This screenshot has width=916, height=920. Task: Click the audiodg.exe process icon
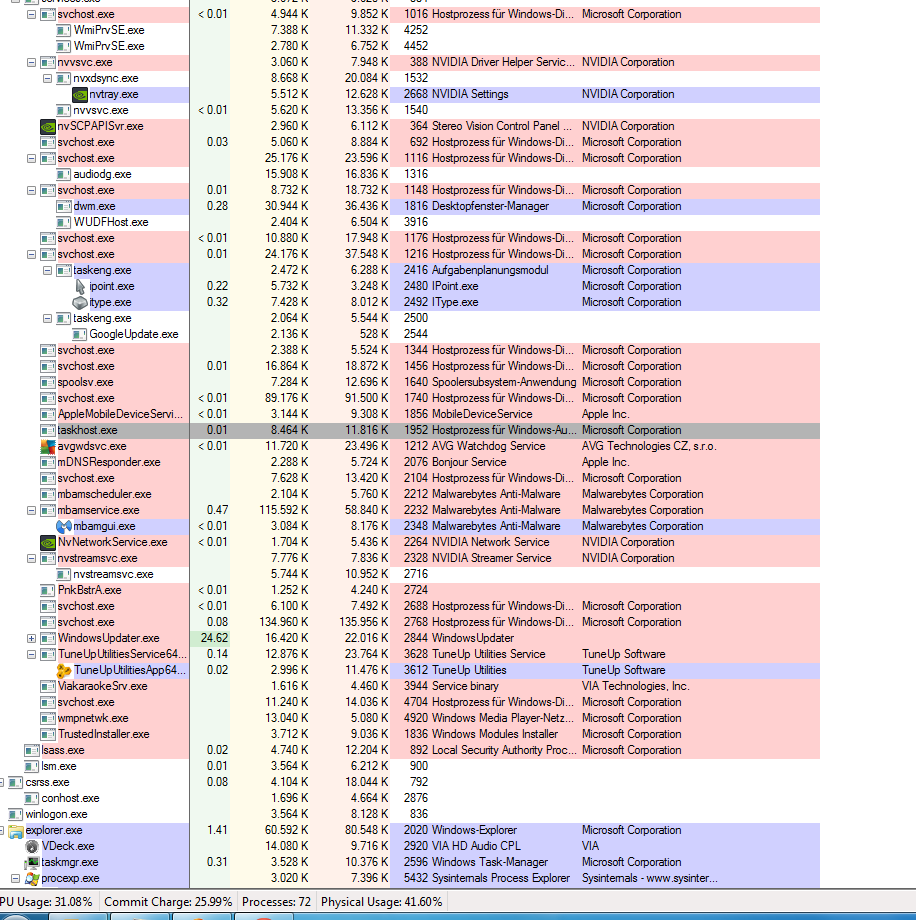63,174
